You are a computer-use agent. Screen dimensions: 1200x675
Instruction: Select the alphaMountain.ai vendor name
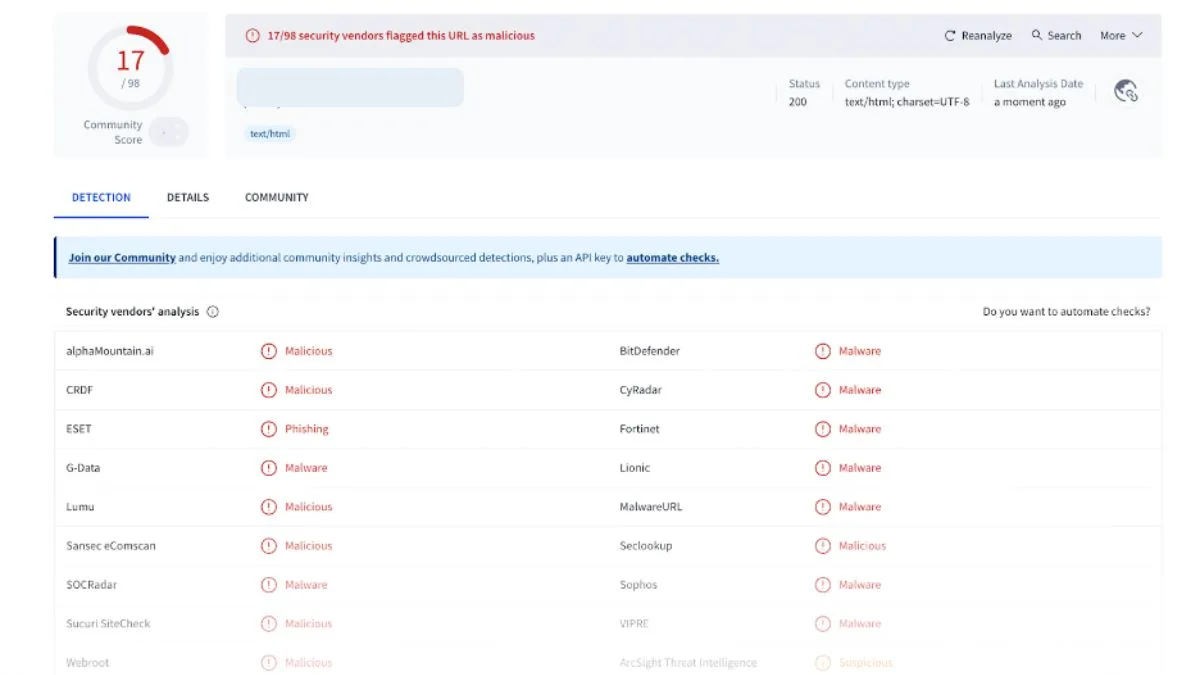(110, 351)
